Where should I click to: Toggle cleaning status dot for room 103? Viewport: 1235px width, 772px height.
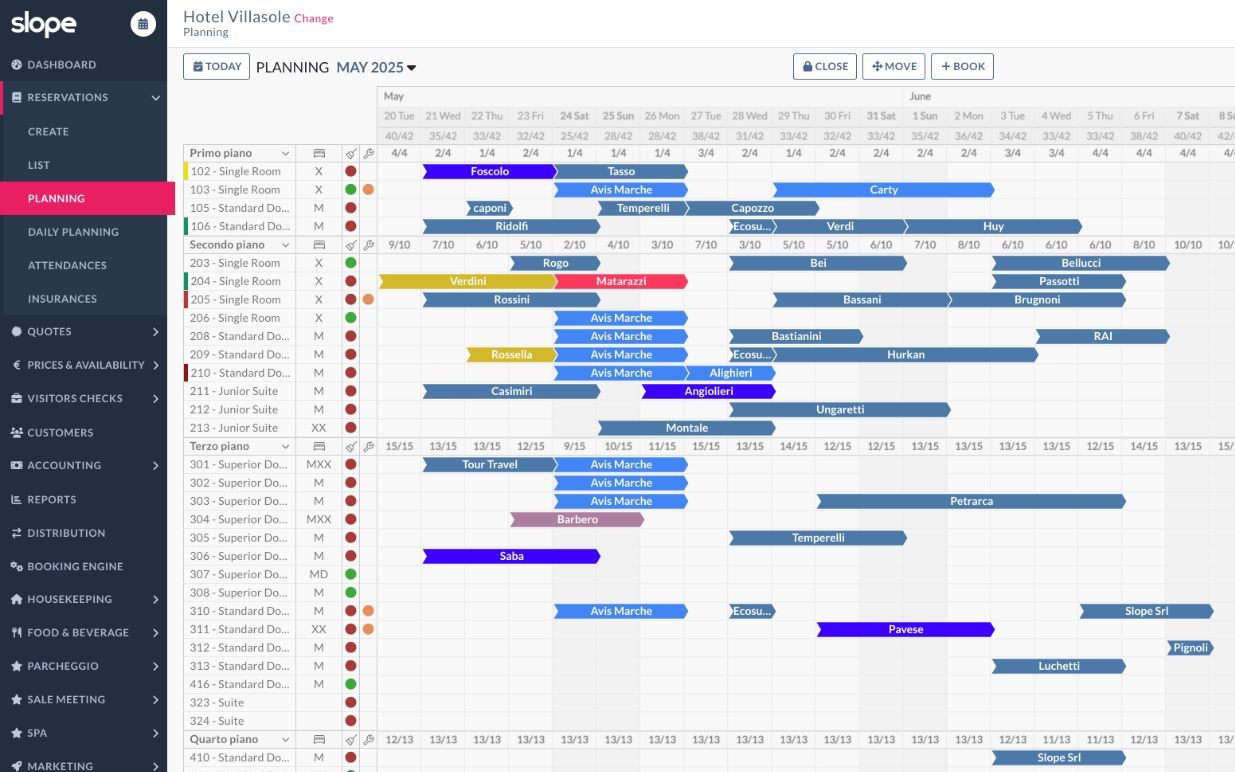pyautogui.click(x=351, y=190)
